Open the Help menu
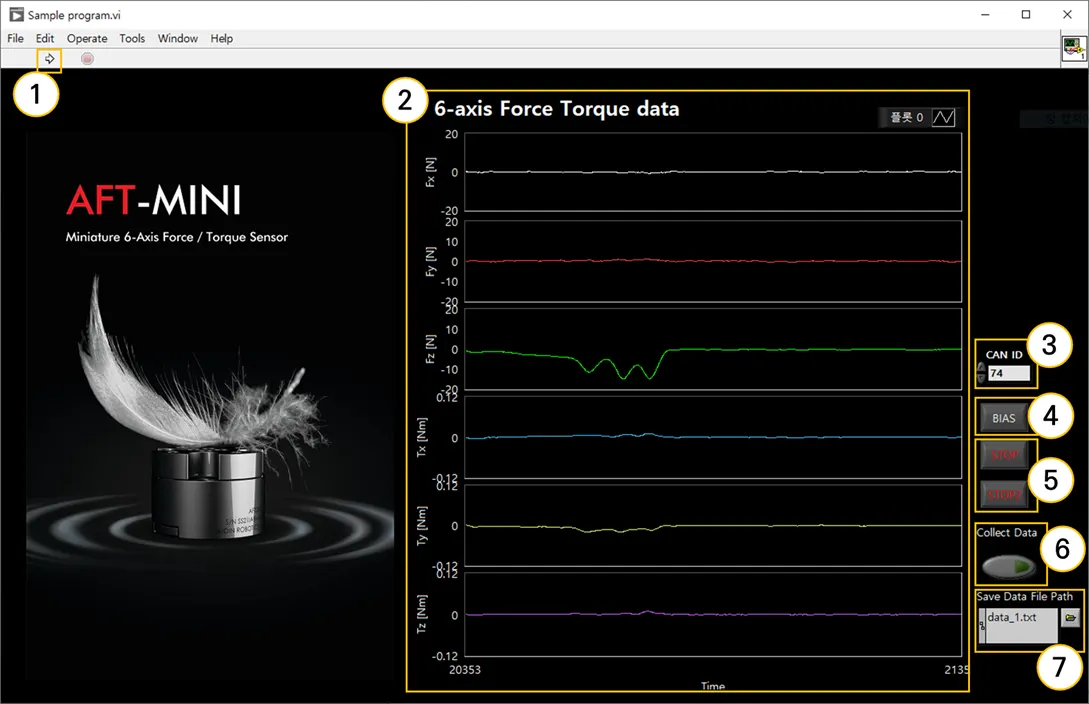 pyautogui.click(x=222, y=38)
